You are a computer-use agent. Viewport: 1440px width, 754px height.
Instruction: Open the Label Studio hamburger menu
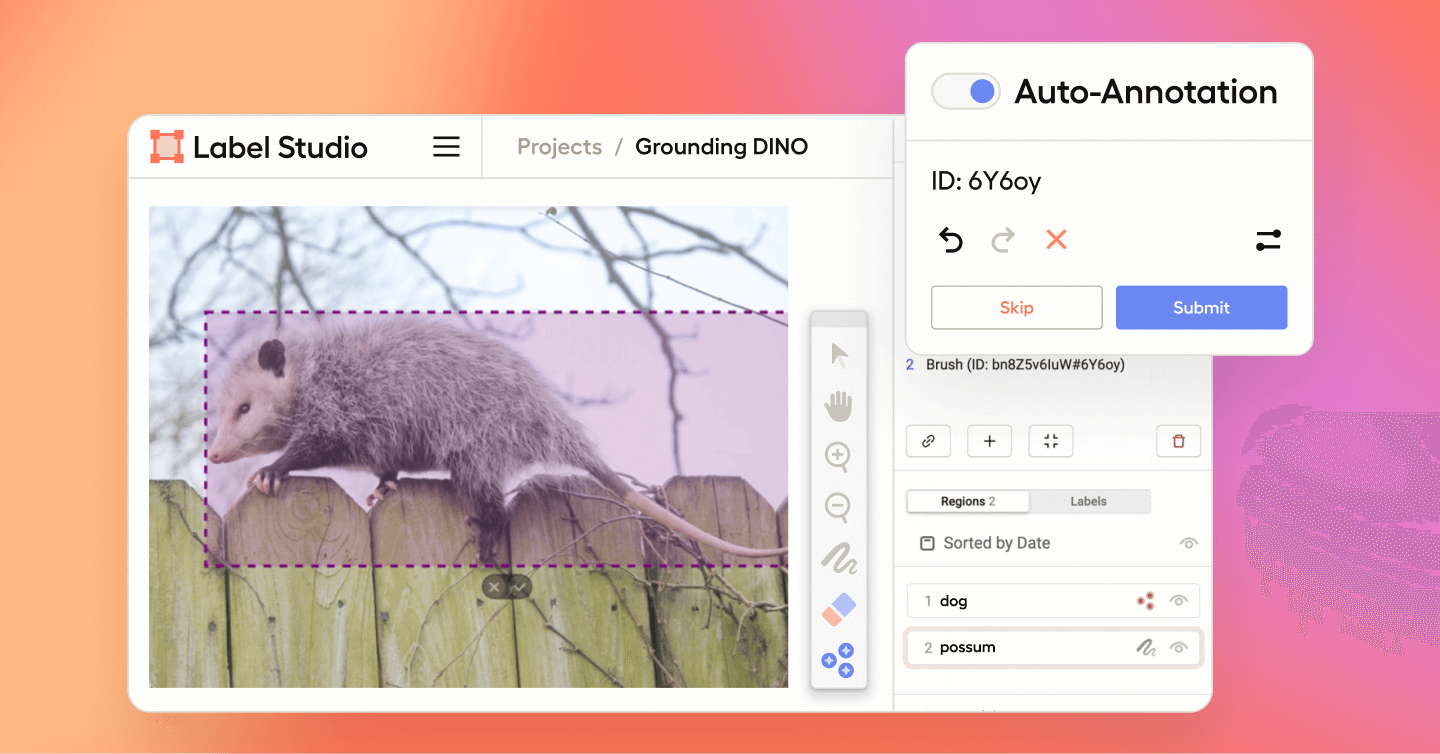pos(446,146)
